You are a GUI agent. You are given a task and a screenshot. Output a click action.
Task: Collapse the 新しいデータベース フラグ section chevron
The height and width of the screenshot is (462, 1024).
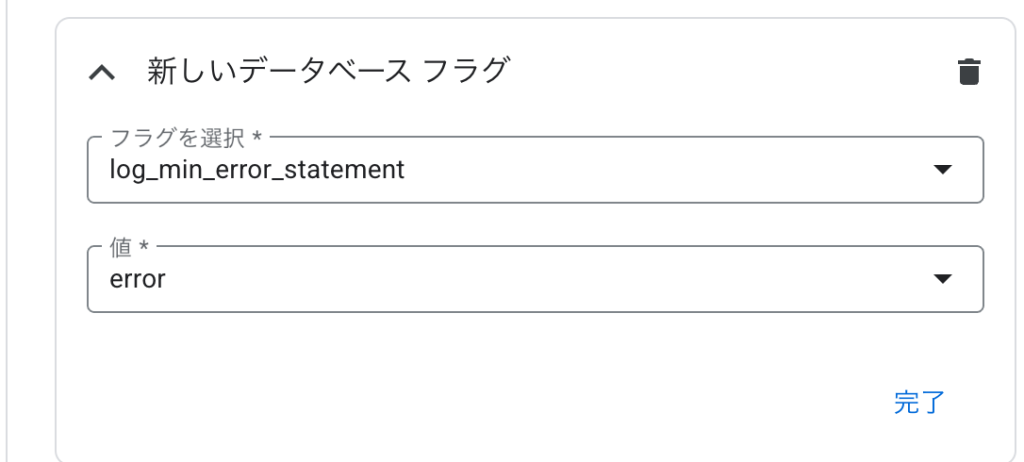pos(102,73)
